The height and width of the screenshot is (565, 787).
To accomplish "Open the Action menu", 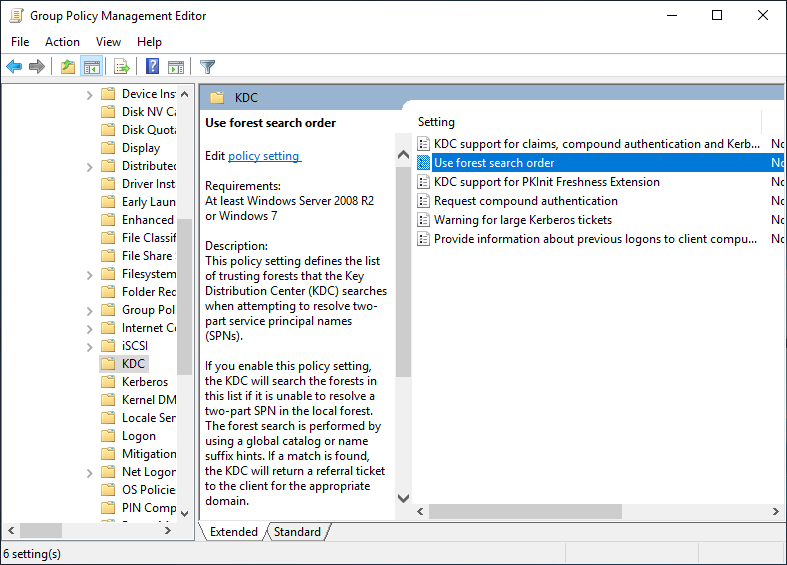I will (62, 41).
